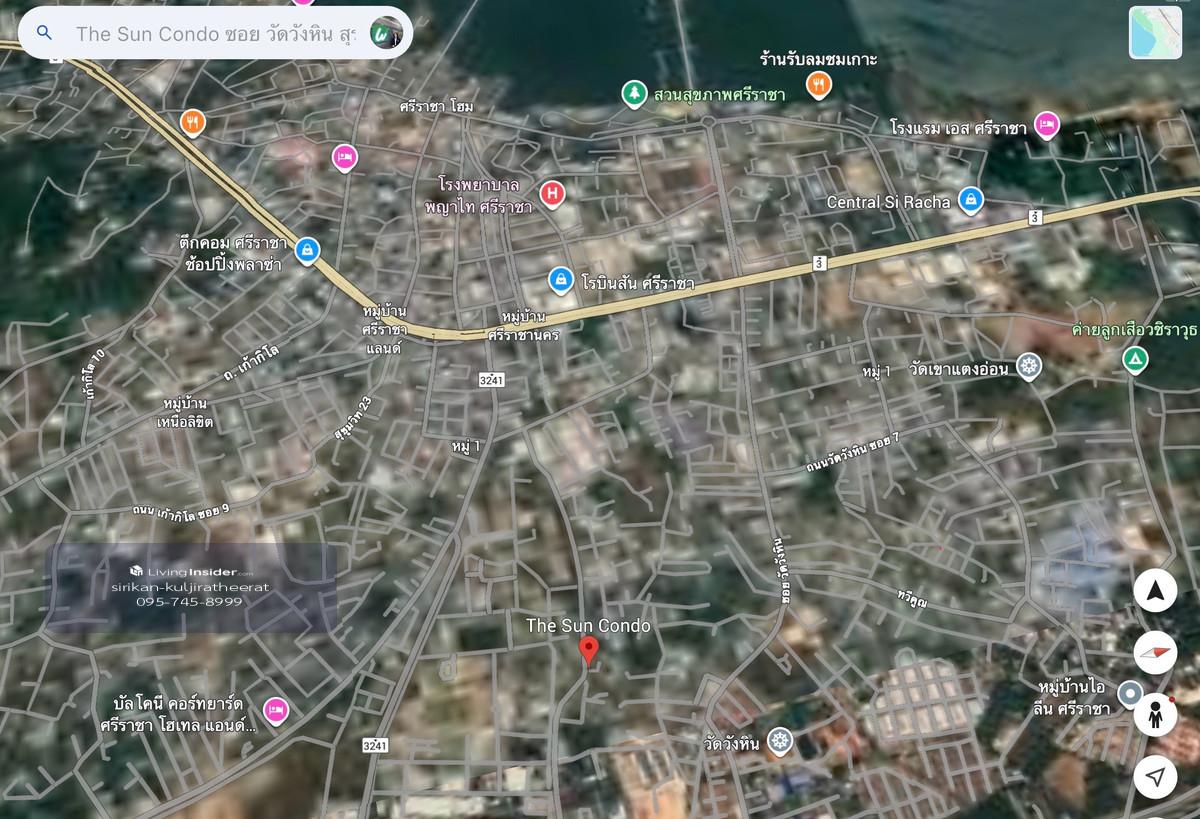
Task: Click the โรบินสัน ศรีราชา shopping marker
Action: click(x=560, y=281)
